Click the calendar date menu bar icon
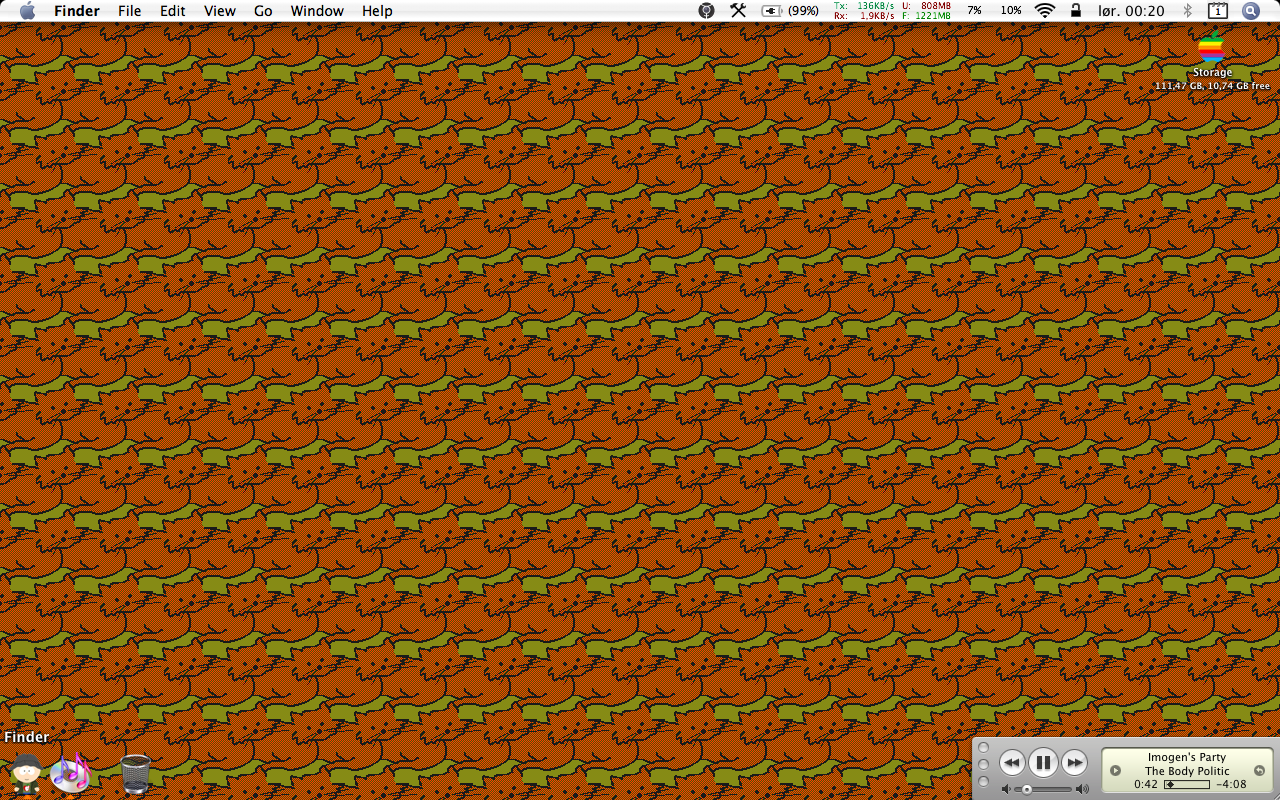 [1218, 11]
